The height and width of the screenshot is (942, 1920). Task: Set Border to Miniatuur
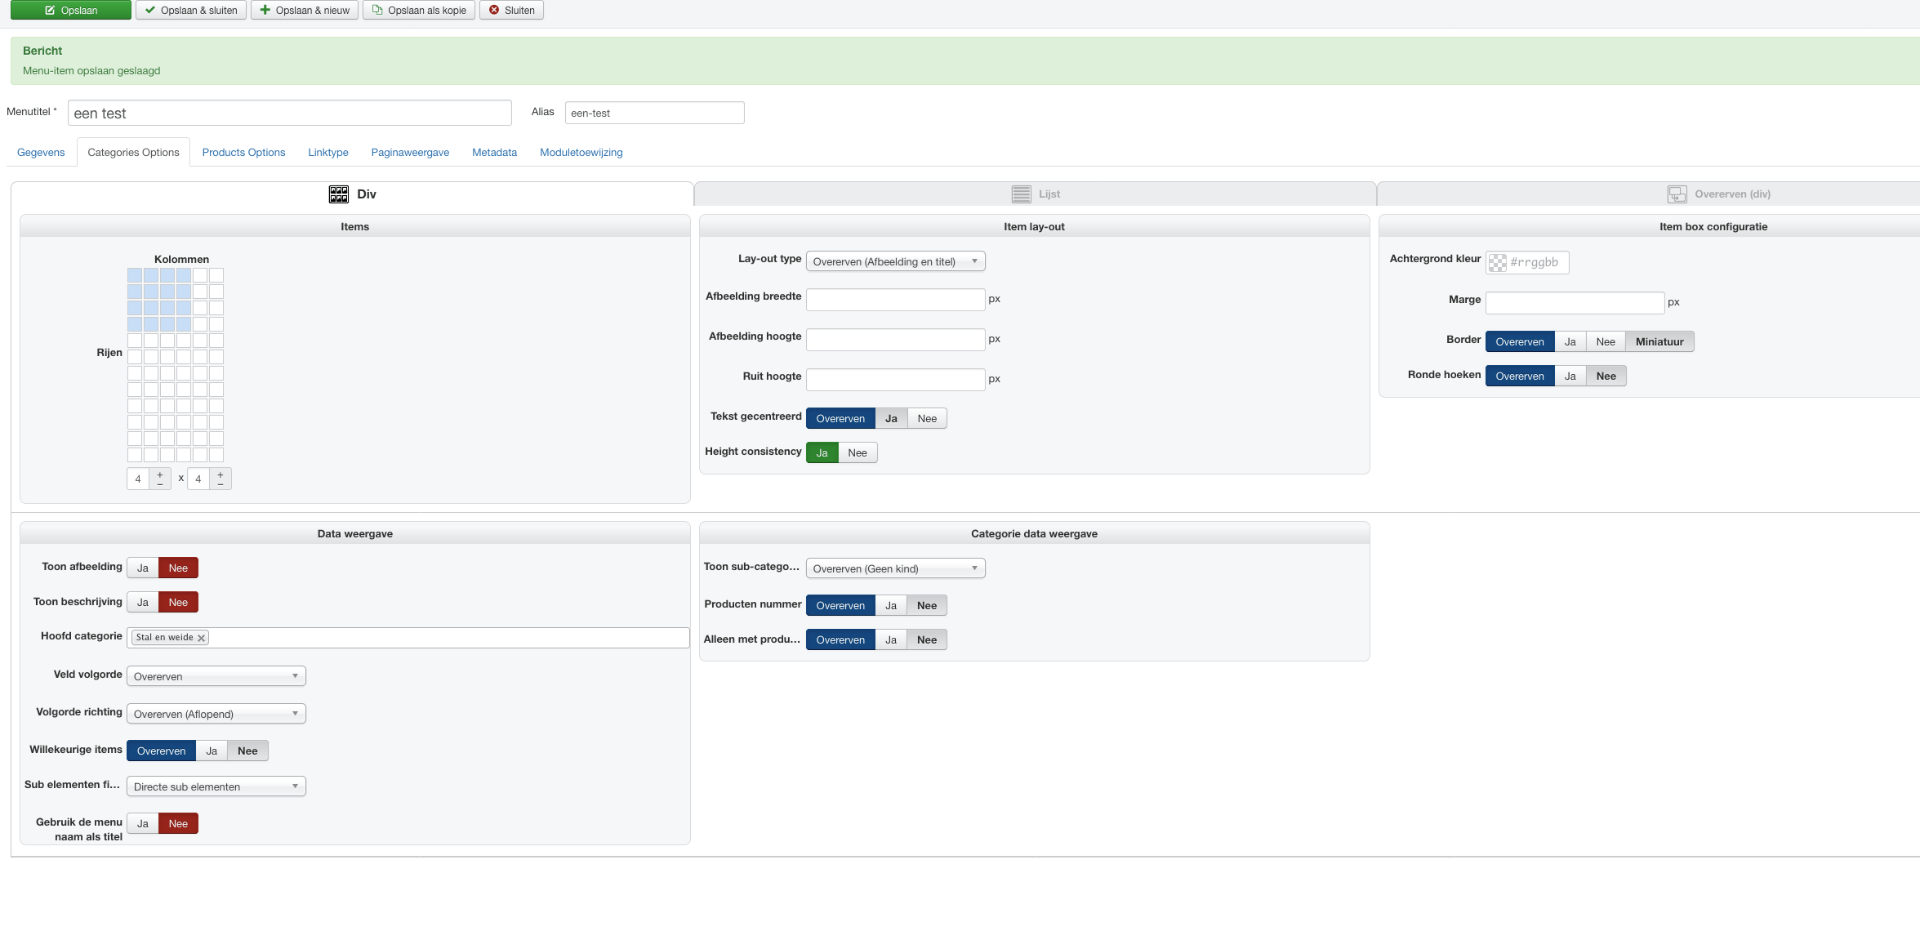(x=1659, y=342)
